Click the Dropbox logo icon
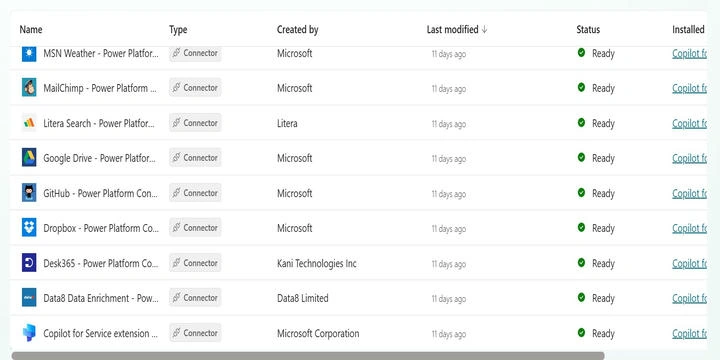The height and width of the screenshot is (360, 720). click(29, 228)
